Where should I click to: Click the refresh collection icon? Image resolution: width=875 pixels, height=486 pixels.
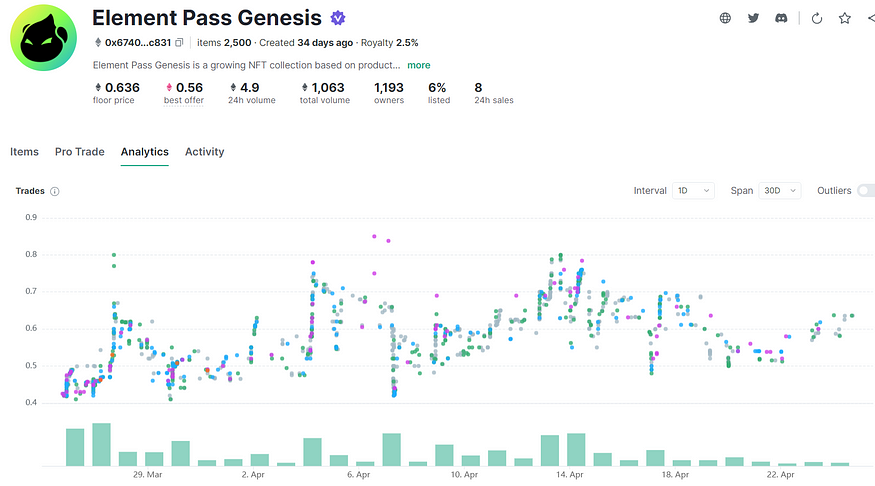(x=817, y=18)
